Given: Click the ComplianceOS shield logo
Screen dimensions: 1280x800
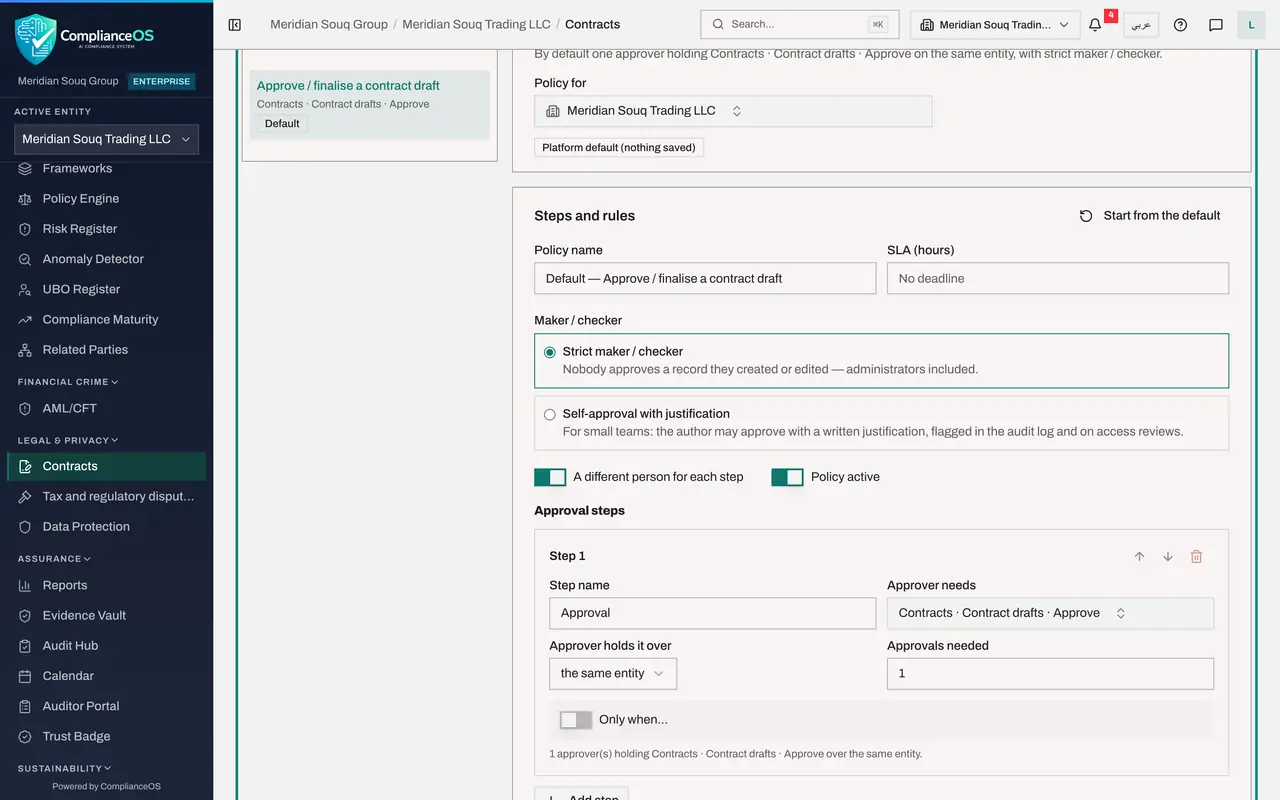Looking at the screenshot, I should [x=36, y=38].
